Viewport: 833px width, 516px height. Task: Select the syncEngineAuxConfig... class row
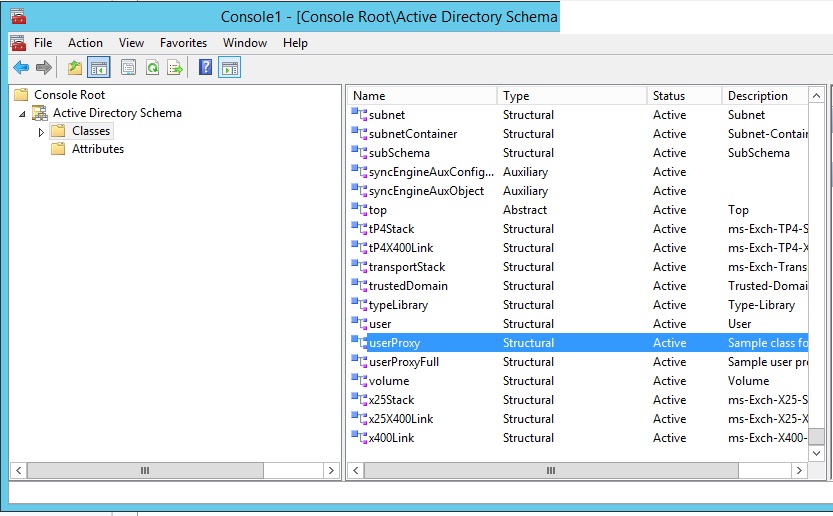[x=579, y=172]
